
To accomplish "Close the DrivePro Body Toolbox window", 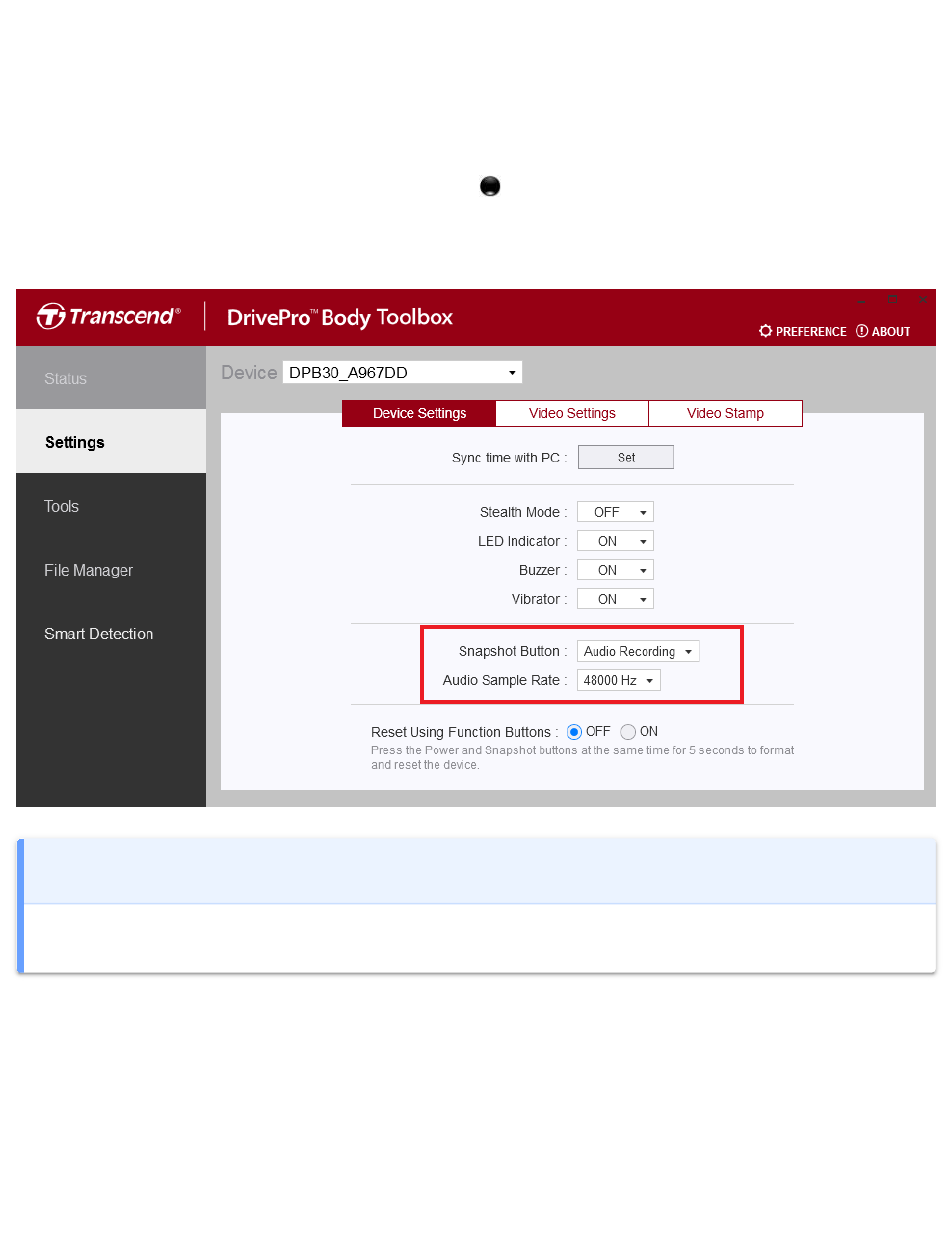I will (x=923, y=299).
